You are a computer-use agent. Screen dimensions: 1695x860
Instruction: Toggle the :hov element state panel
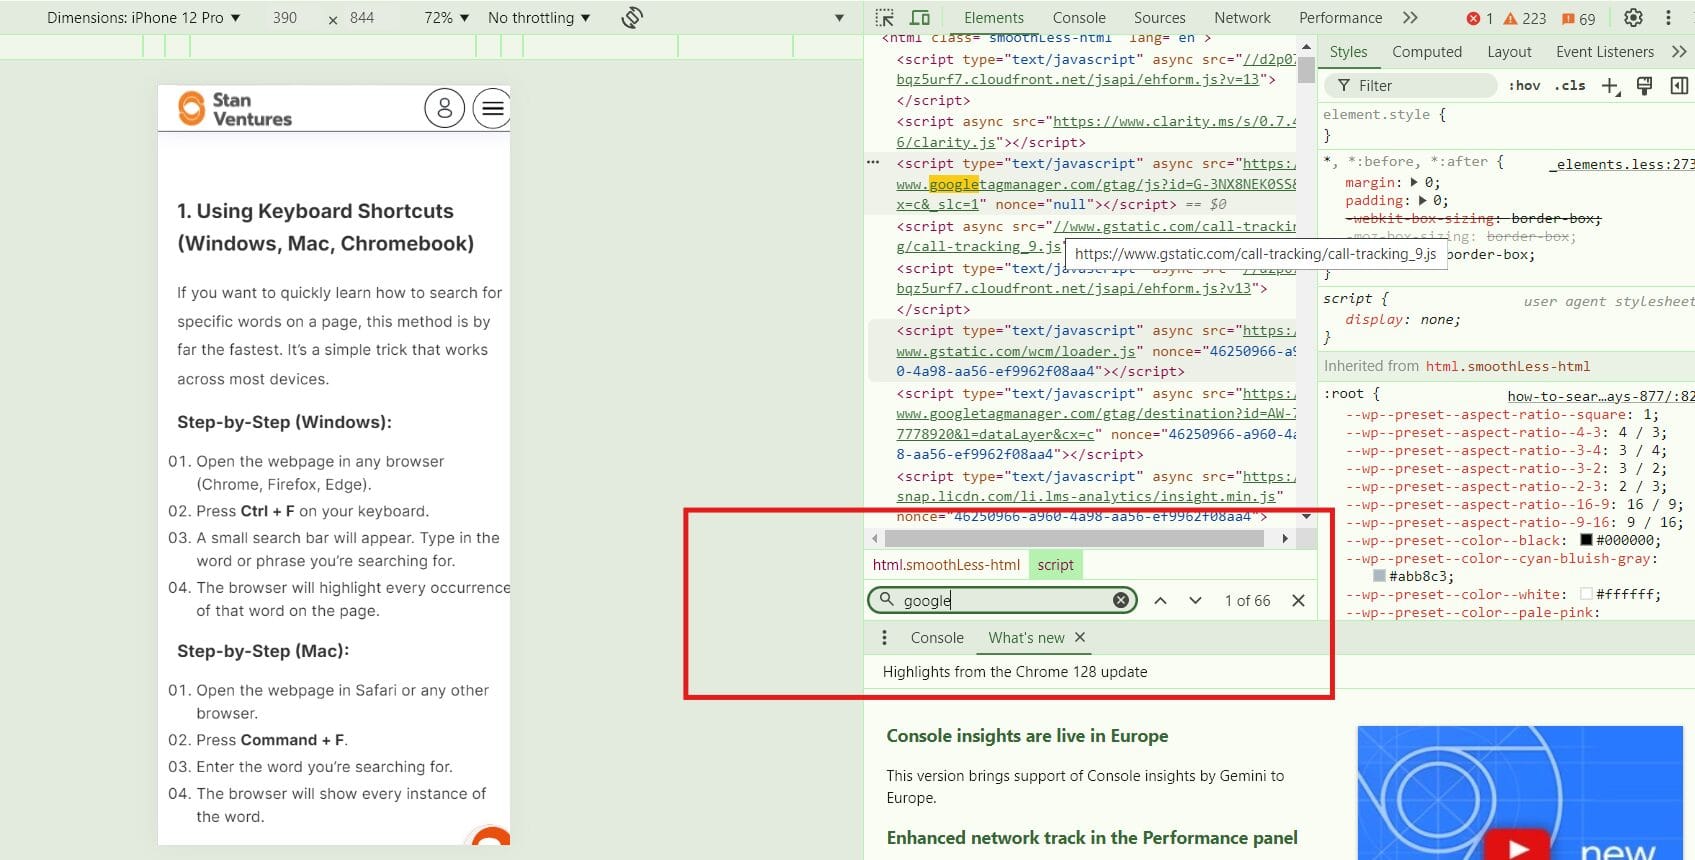pos(1524,86)
